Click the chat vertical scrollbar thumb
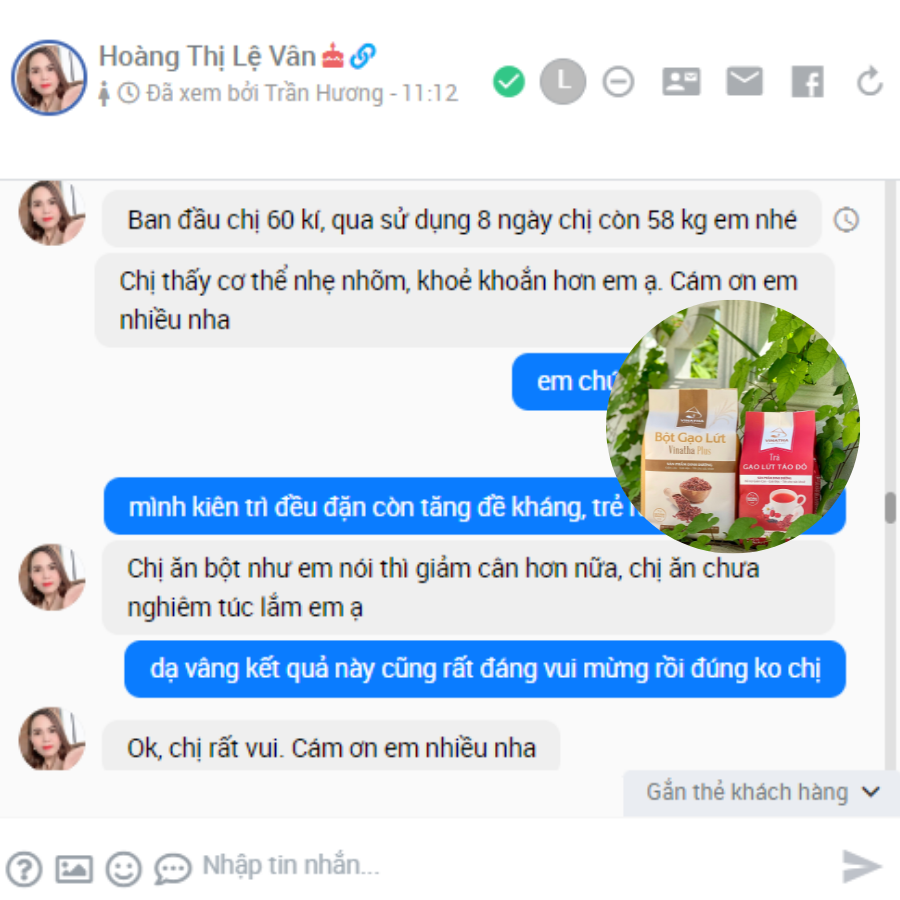The width and height of the screenshot is (900, 900). pos(890,507)
